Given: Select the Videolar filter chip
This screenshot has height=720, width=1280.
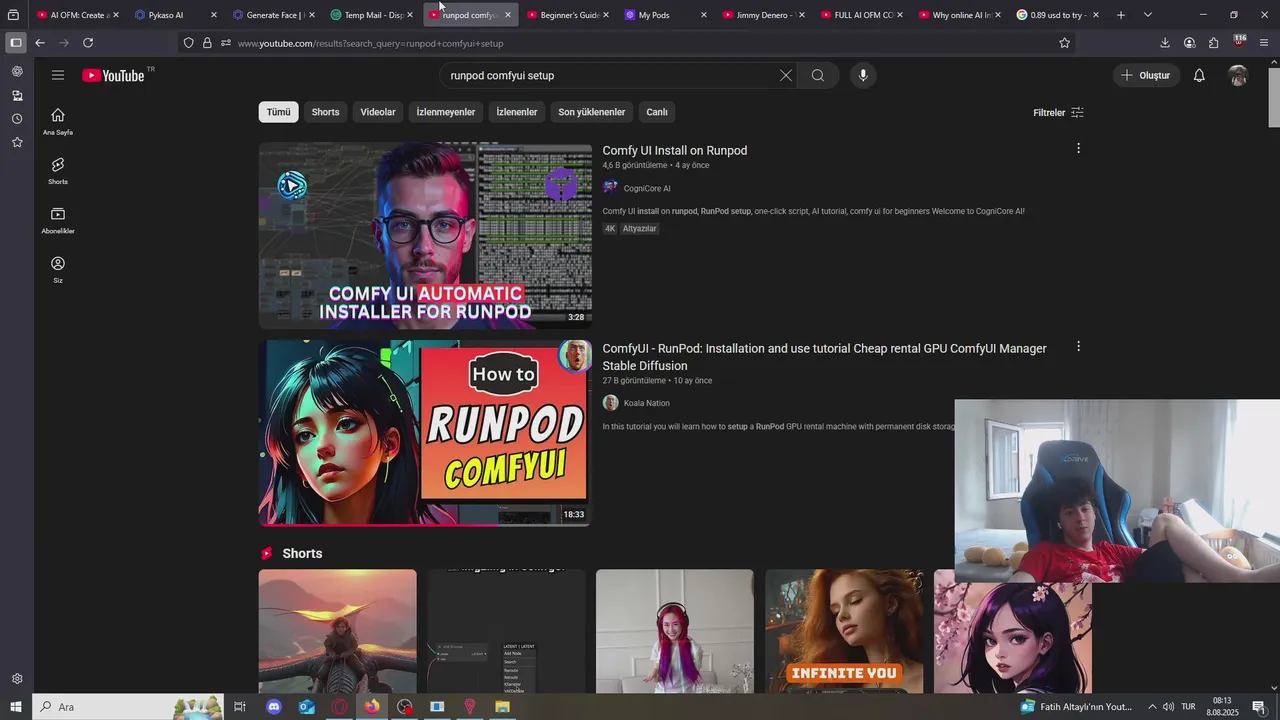Looking at the screenshot, I should (378, 112).
